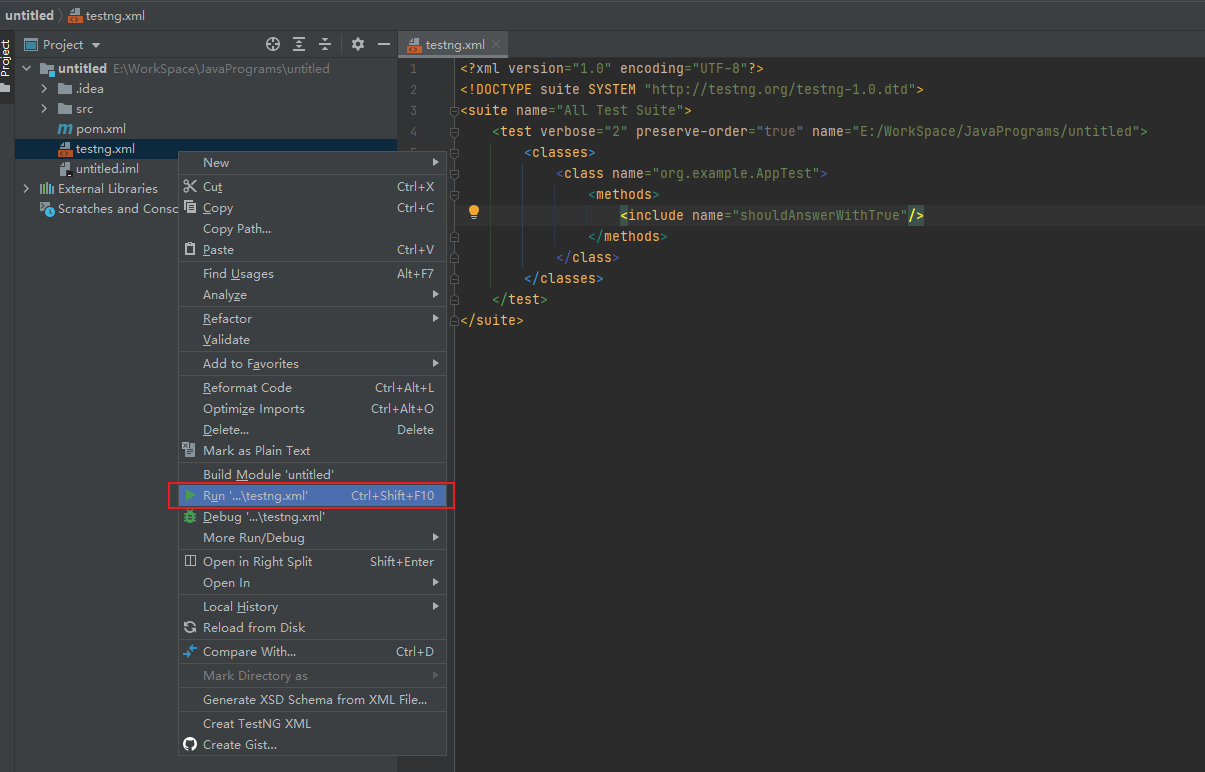Select Copy Path... in context menu

(x=312, y=229)
